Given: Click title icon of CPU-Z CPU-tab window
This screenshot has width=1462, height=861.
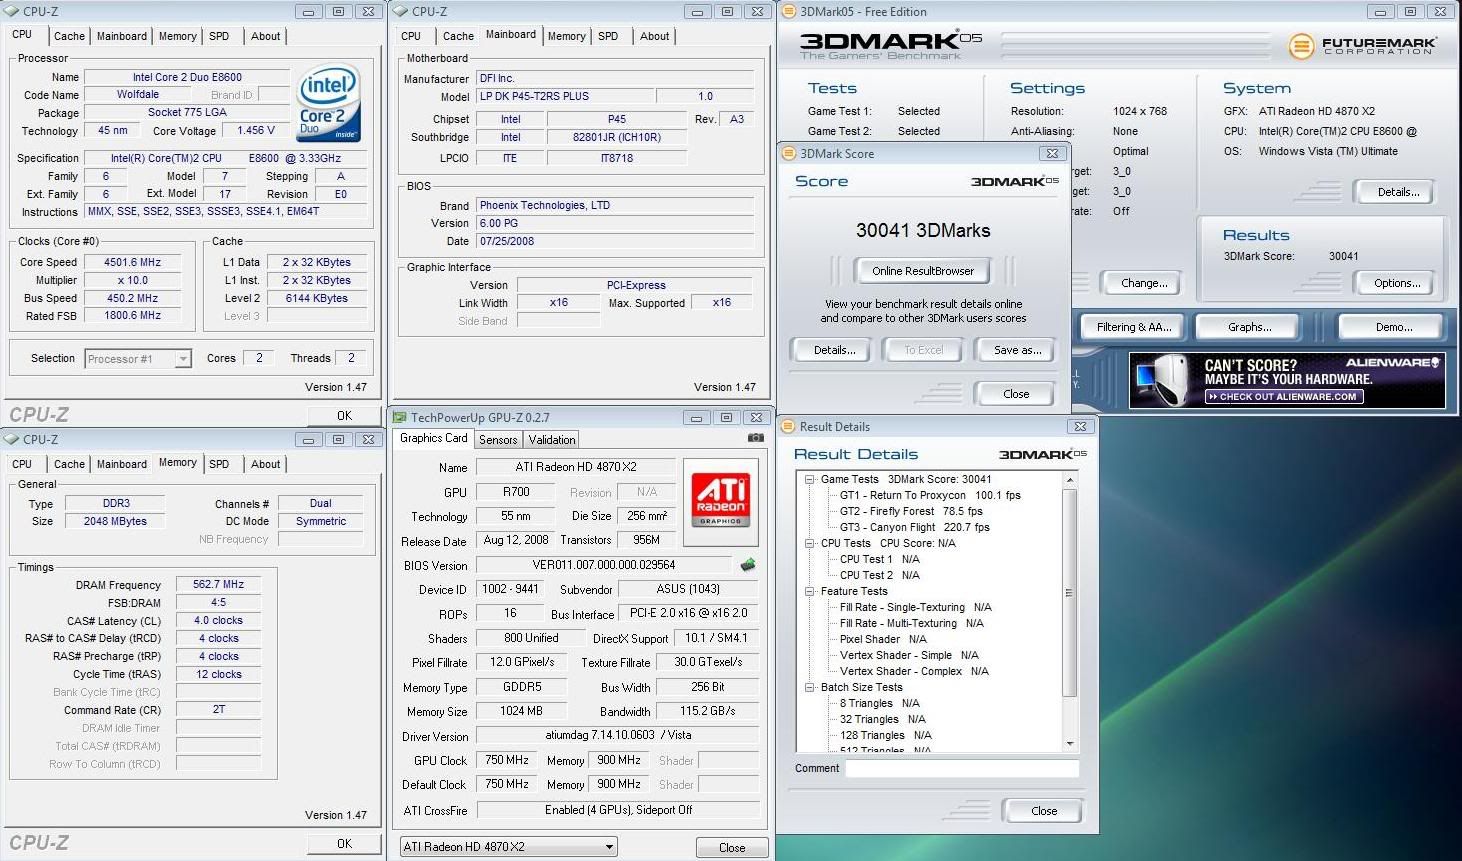Looking at the screenshot, I should (x=11, y=12).
